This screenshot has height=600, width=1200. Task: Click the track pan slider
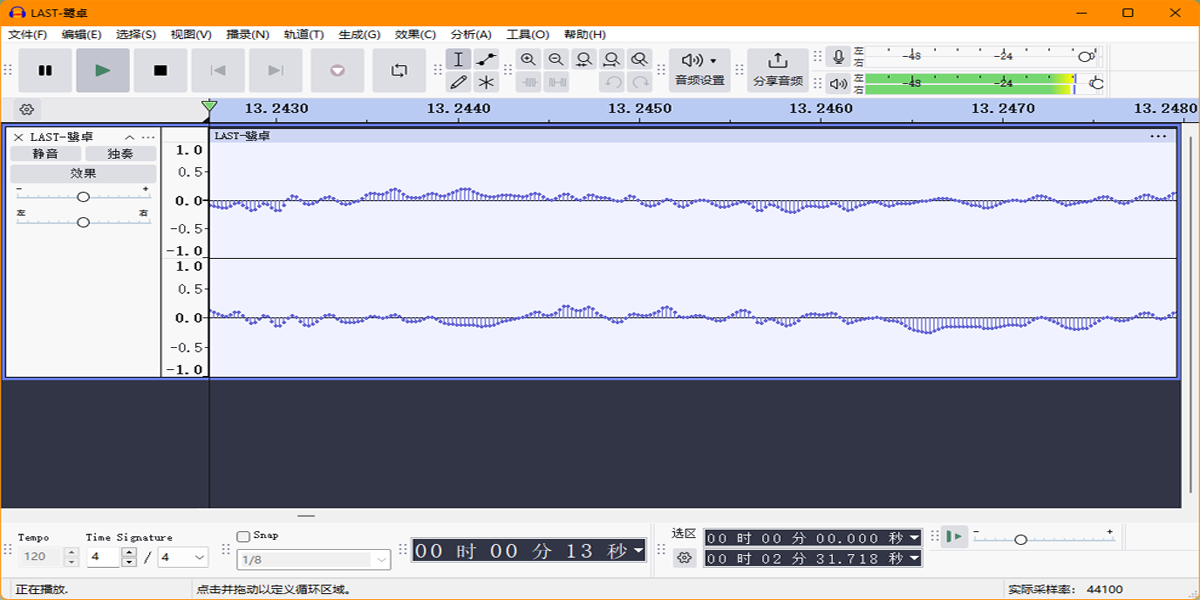point(83,220)
